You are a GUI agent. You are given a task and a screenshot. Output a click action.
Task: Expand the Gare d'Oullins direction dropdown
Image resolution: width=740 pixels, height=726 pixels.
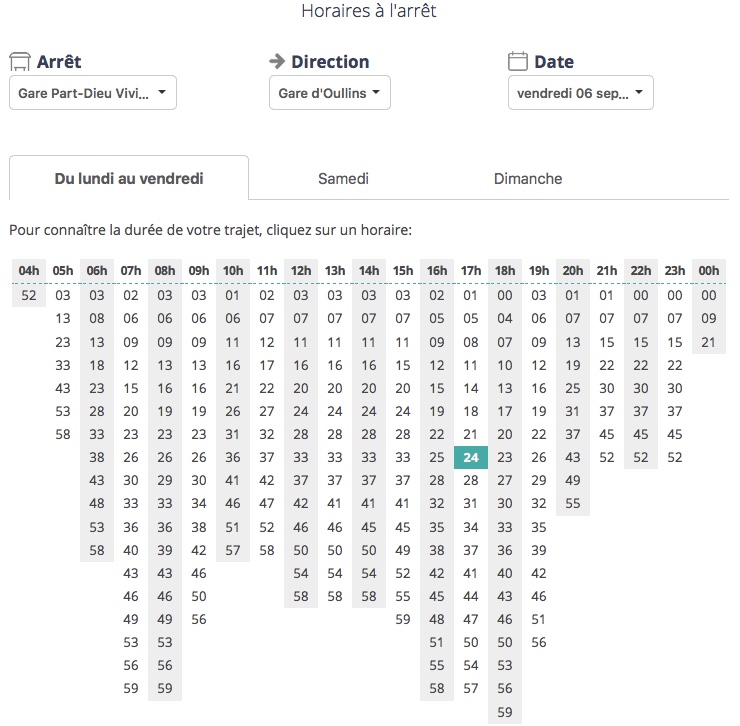pos(329,94)
